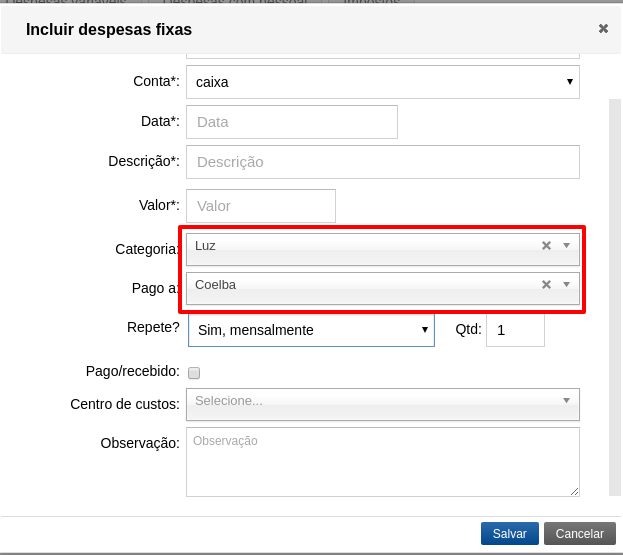Toggle the Pago/recebido checkbox

[x=194, y=373]
